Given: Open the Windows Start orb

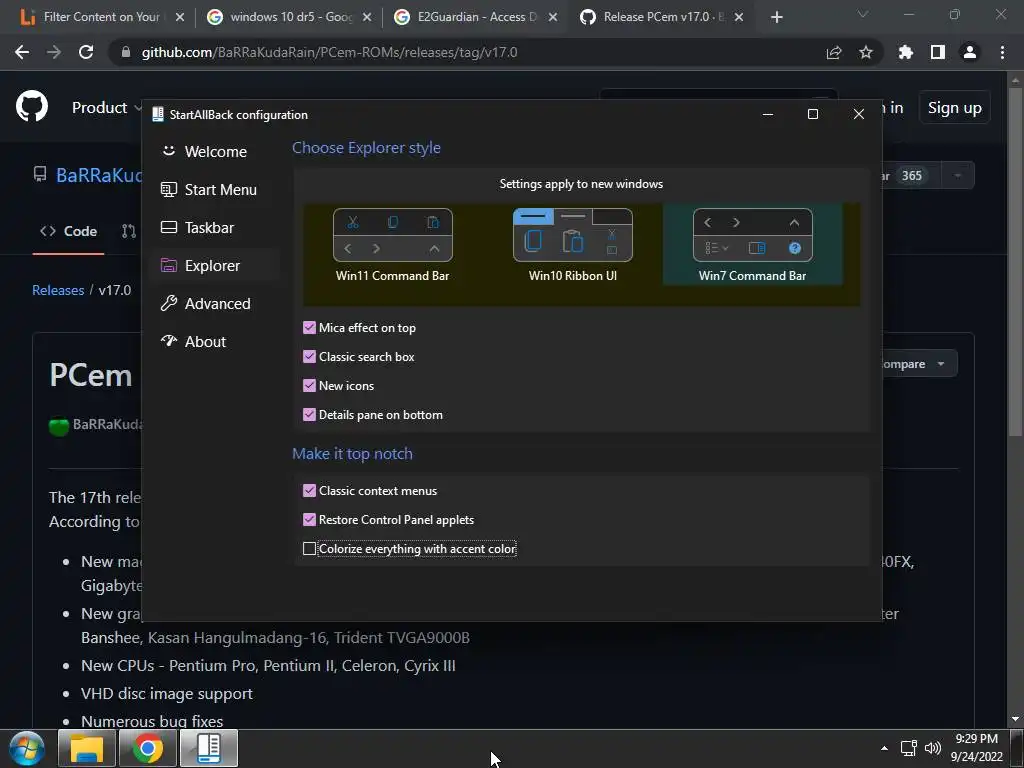Looking at the screenshot, I should click(x=27, y=748).
